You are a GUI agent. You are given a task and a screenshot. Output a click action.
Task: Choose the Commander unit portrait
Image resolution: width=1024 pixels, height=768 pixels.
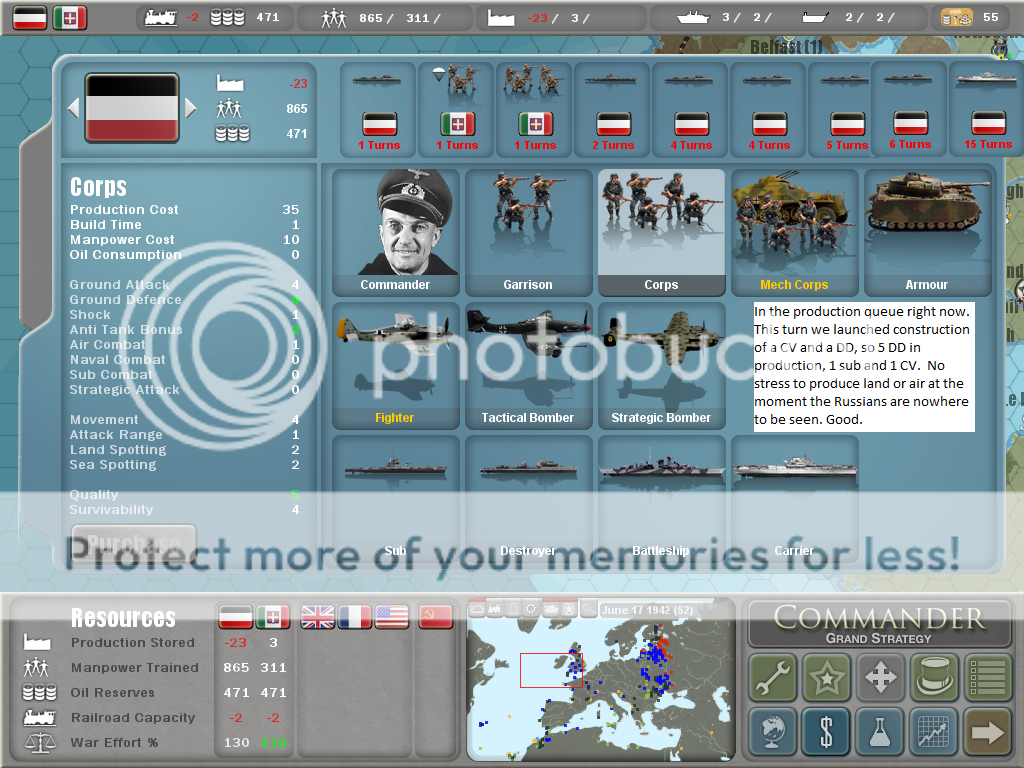tap(395, 232)
